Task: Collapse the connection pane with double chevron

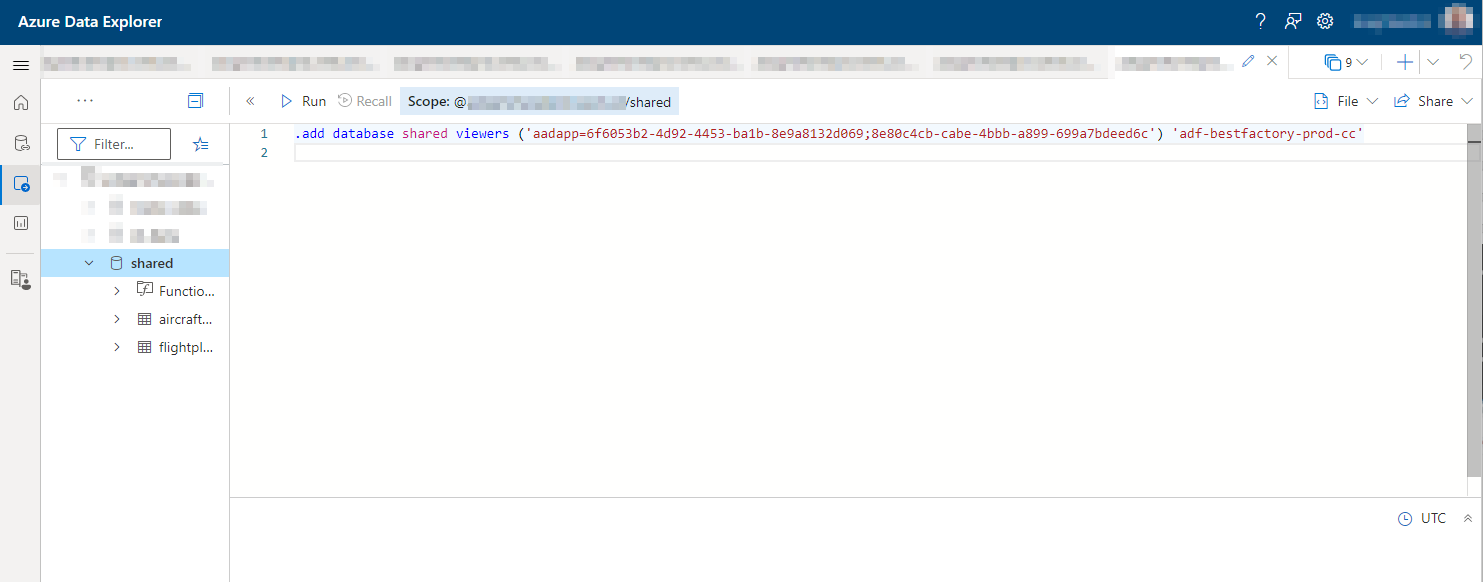Action: click(250, 101)
